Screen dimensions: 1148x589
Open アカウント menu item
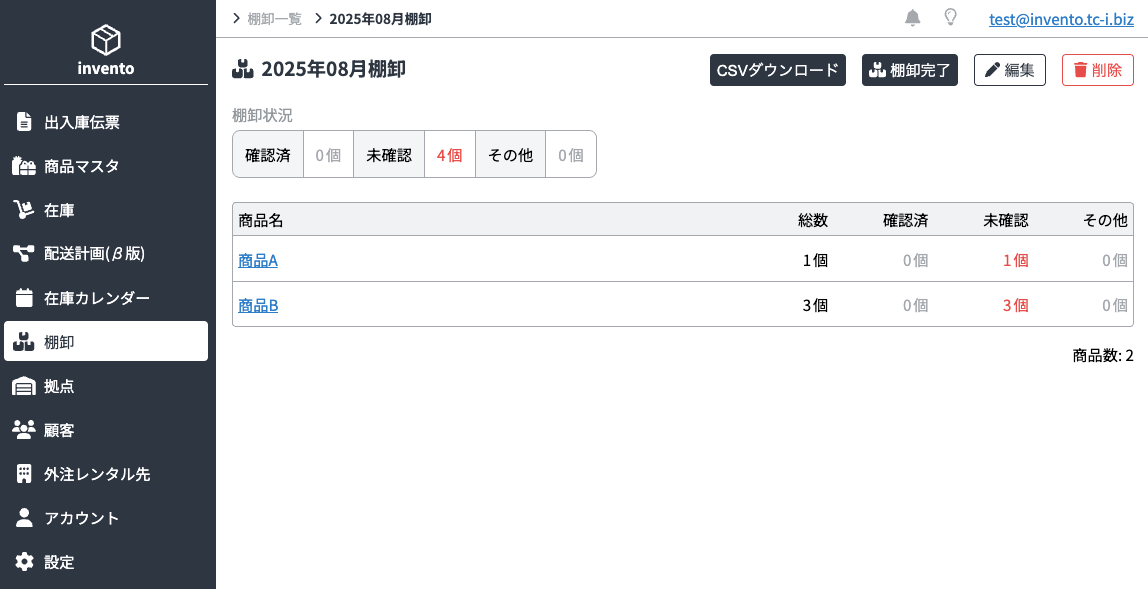pyautogui.click(x=106, y=518)
